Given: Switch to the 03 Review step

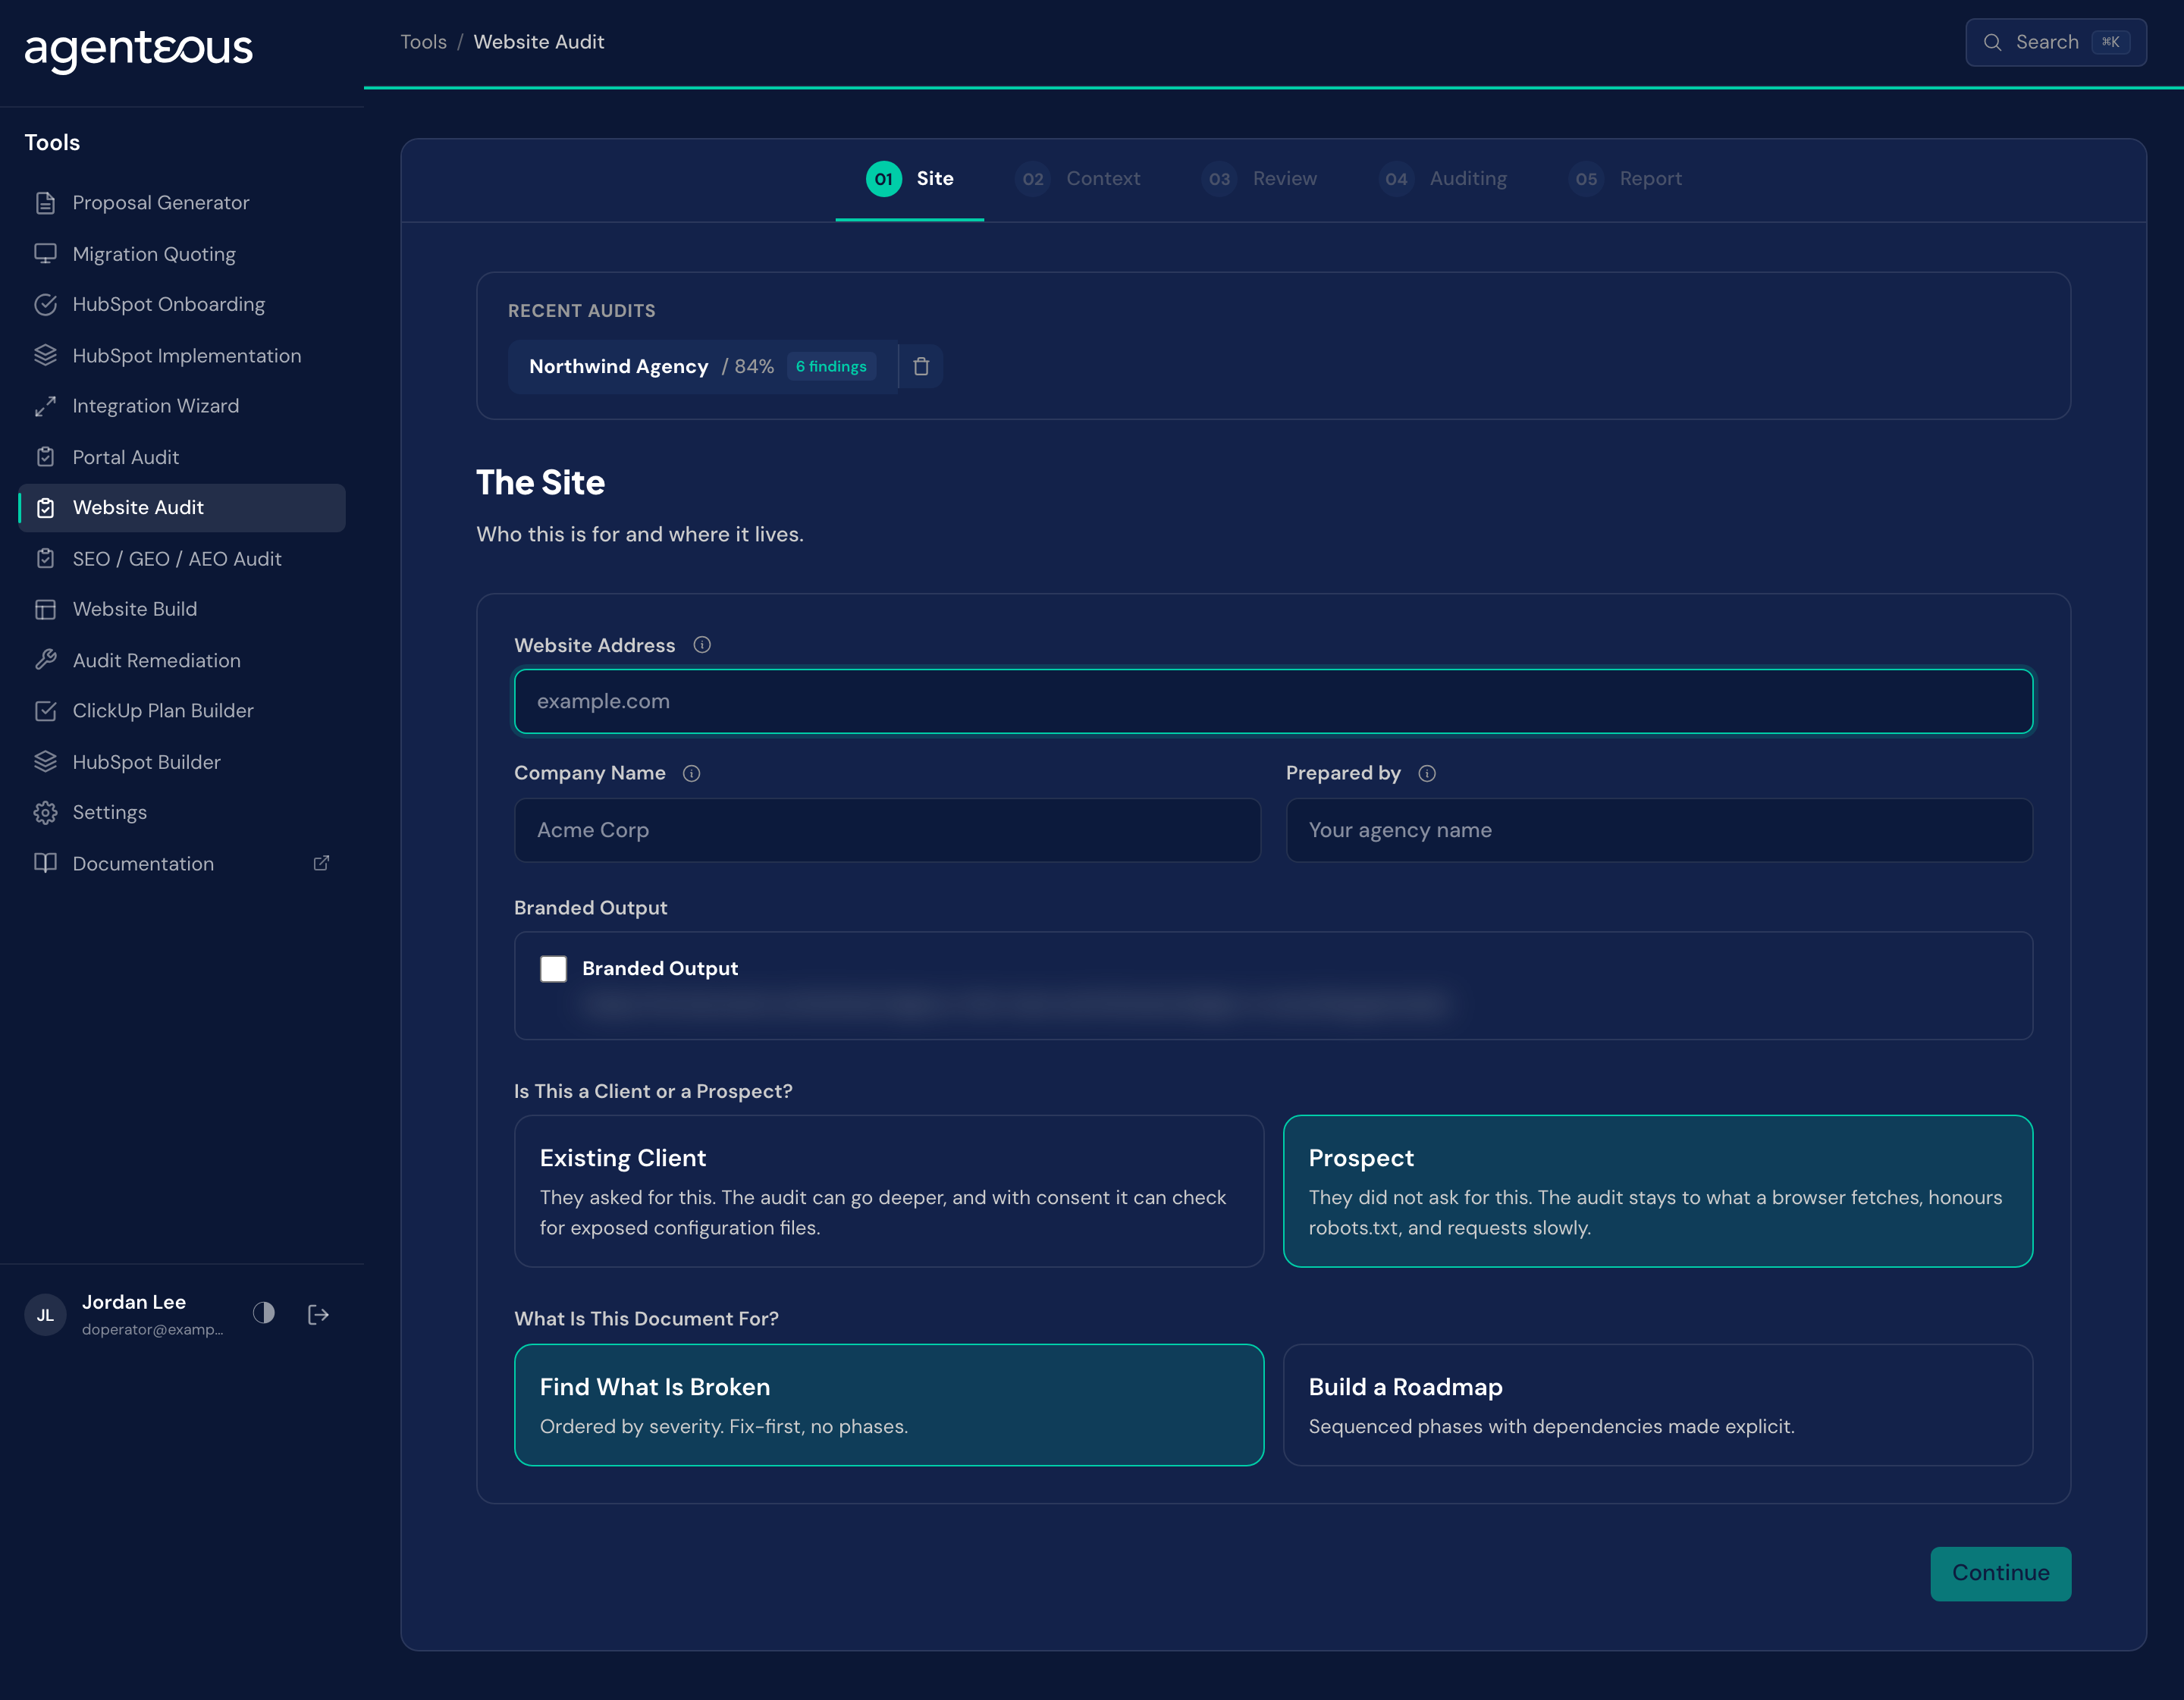Looking at the screenshot, I should coord(1259,179).
